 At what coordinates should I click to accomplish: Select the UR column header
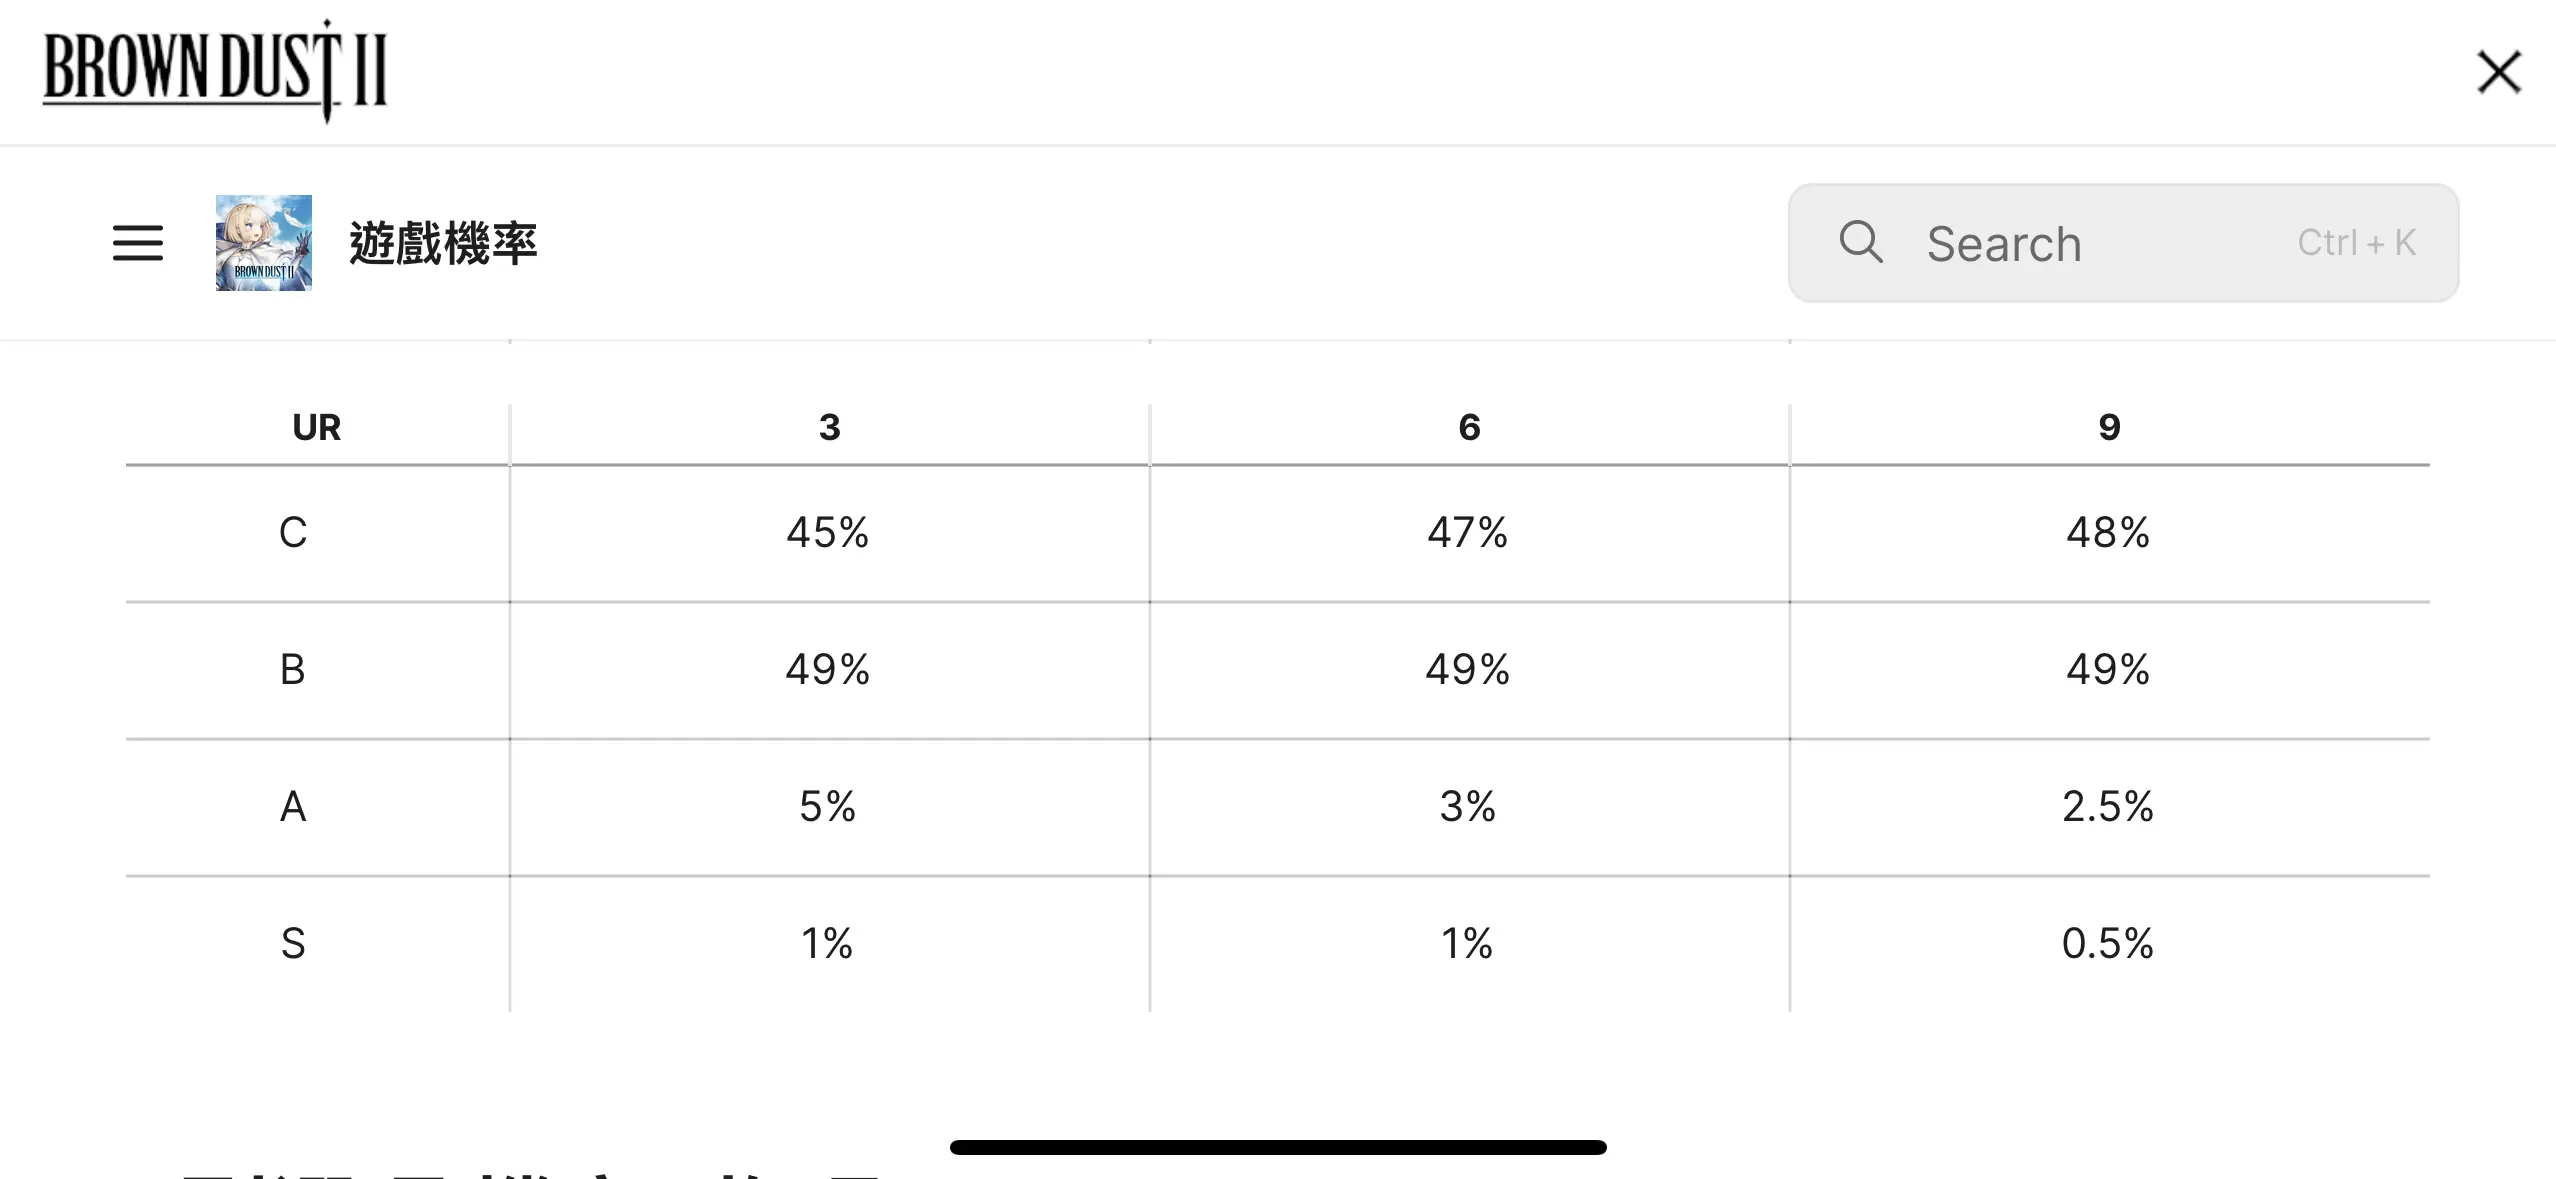point(317,428)
